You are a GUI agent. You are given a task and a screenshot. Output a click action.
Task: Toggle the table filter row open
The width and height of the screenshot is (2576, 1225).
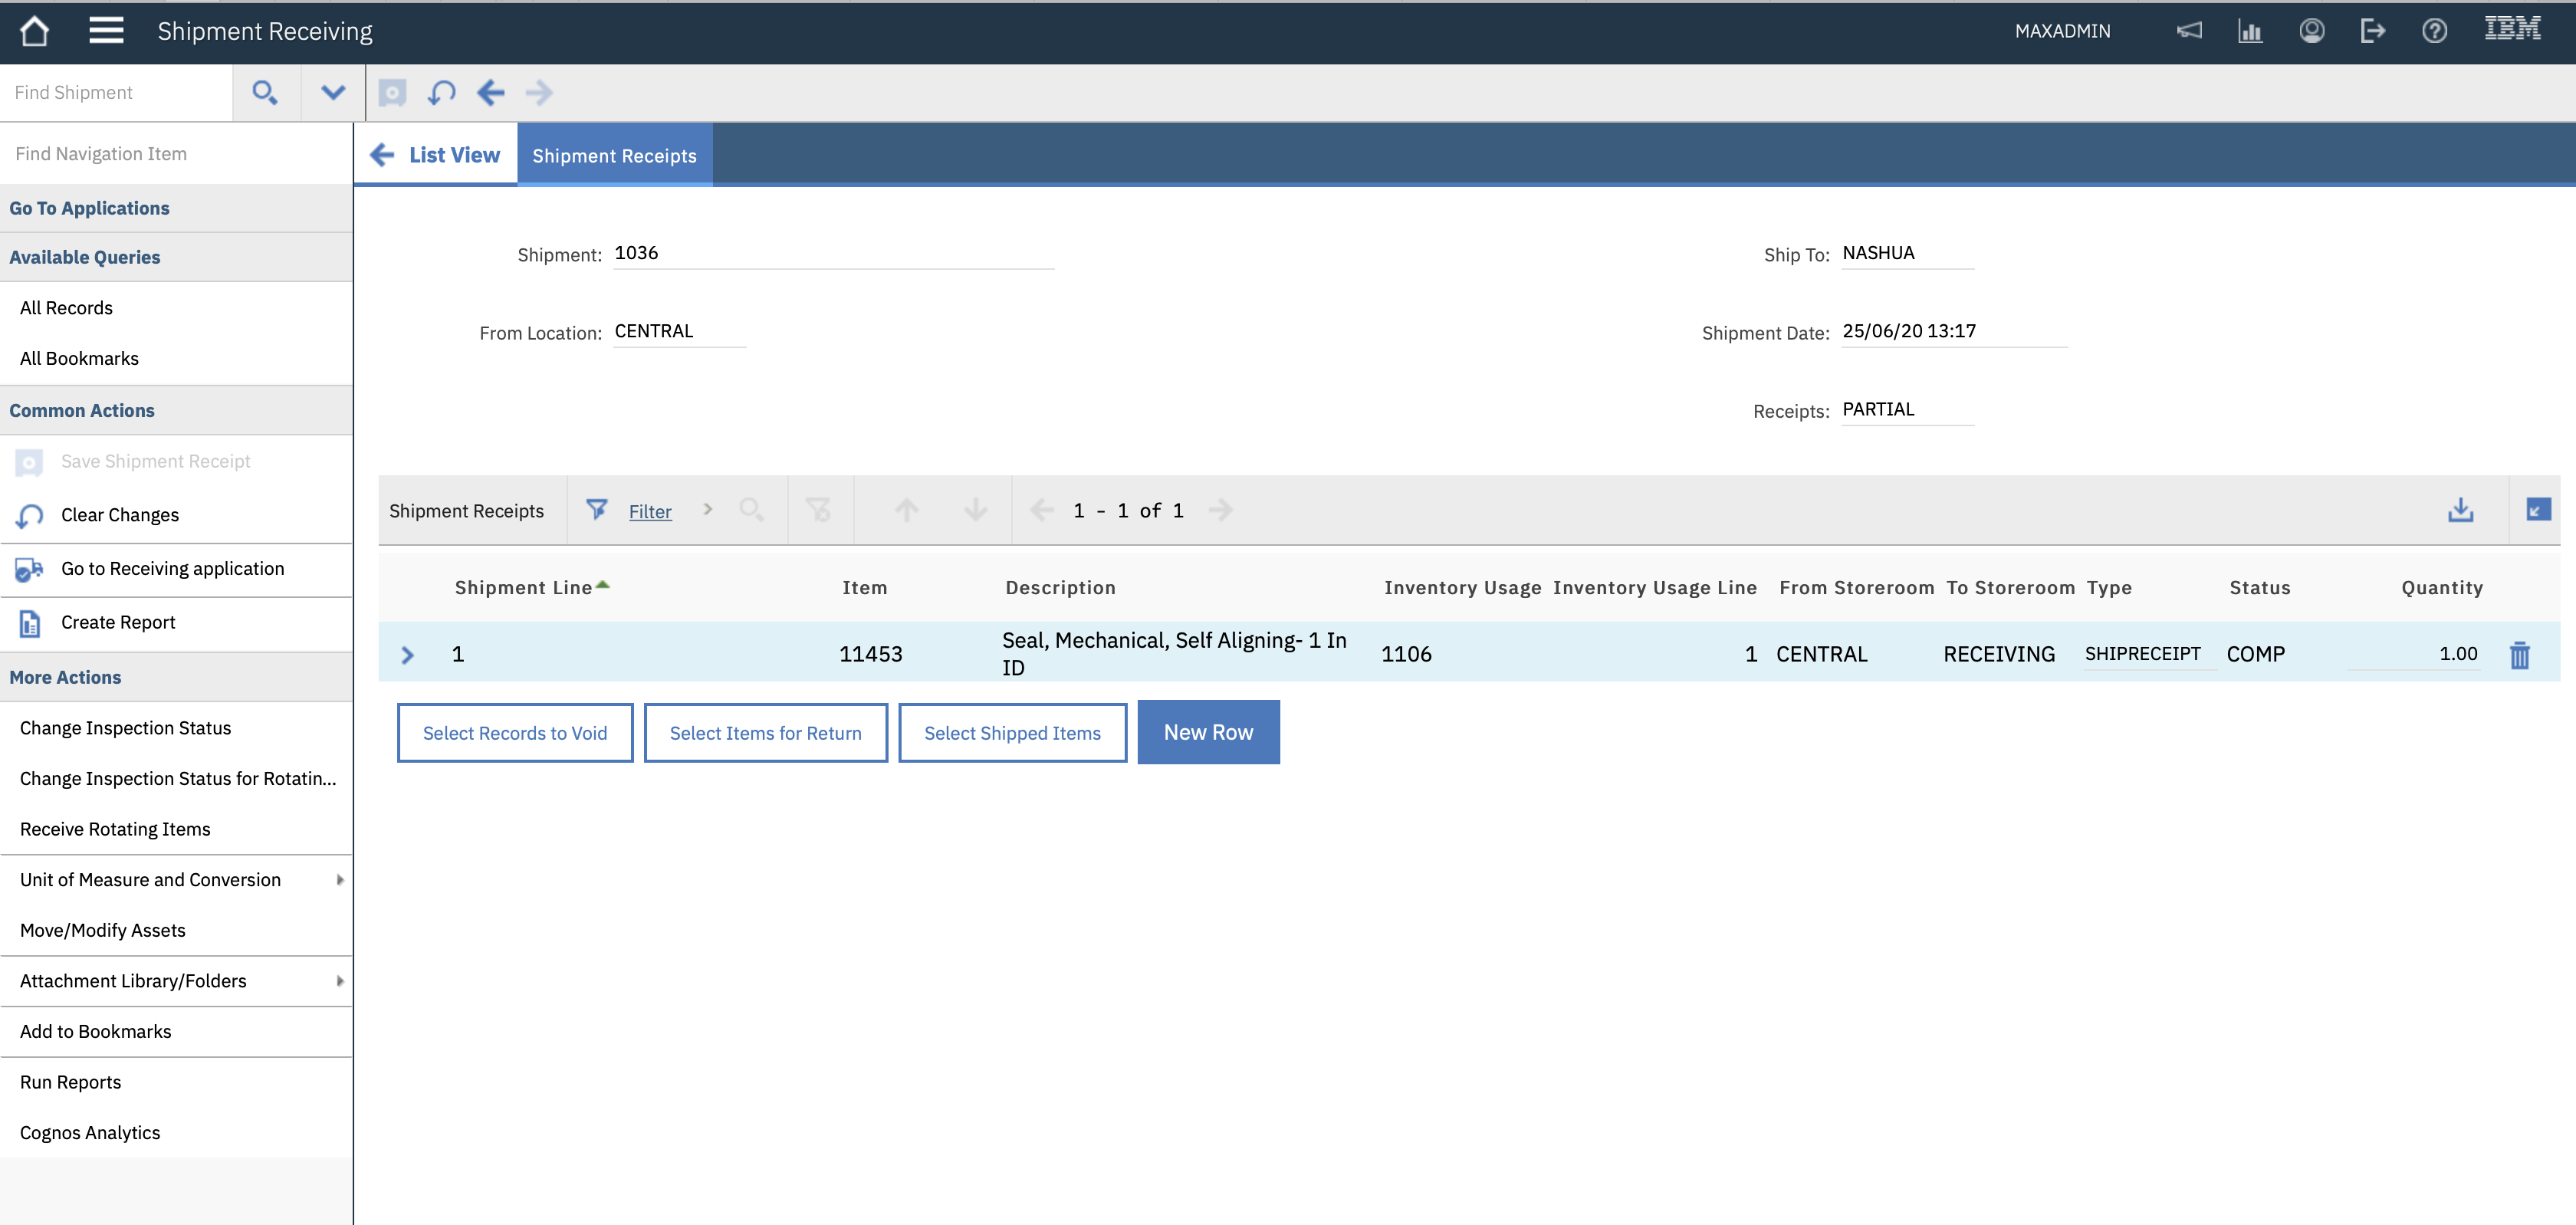(x=597, y=510)
